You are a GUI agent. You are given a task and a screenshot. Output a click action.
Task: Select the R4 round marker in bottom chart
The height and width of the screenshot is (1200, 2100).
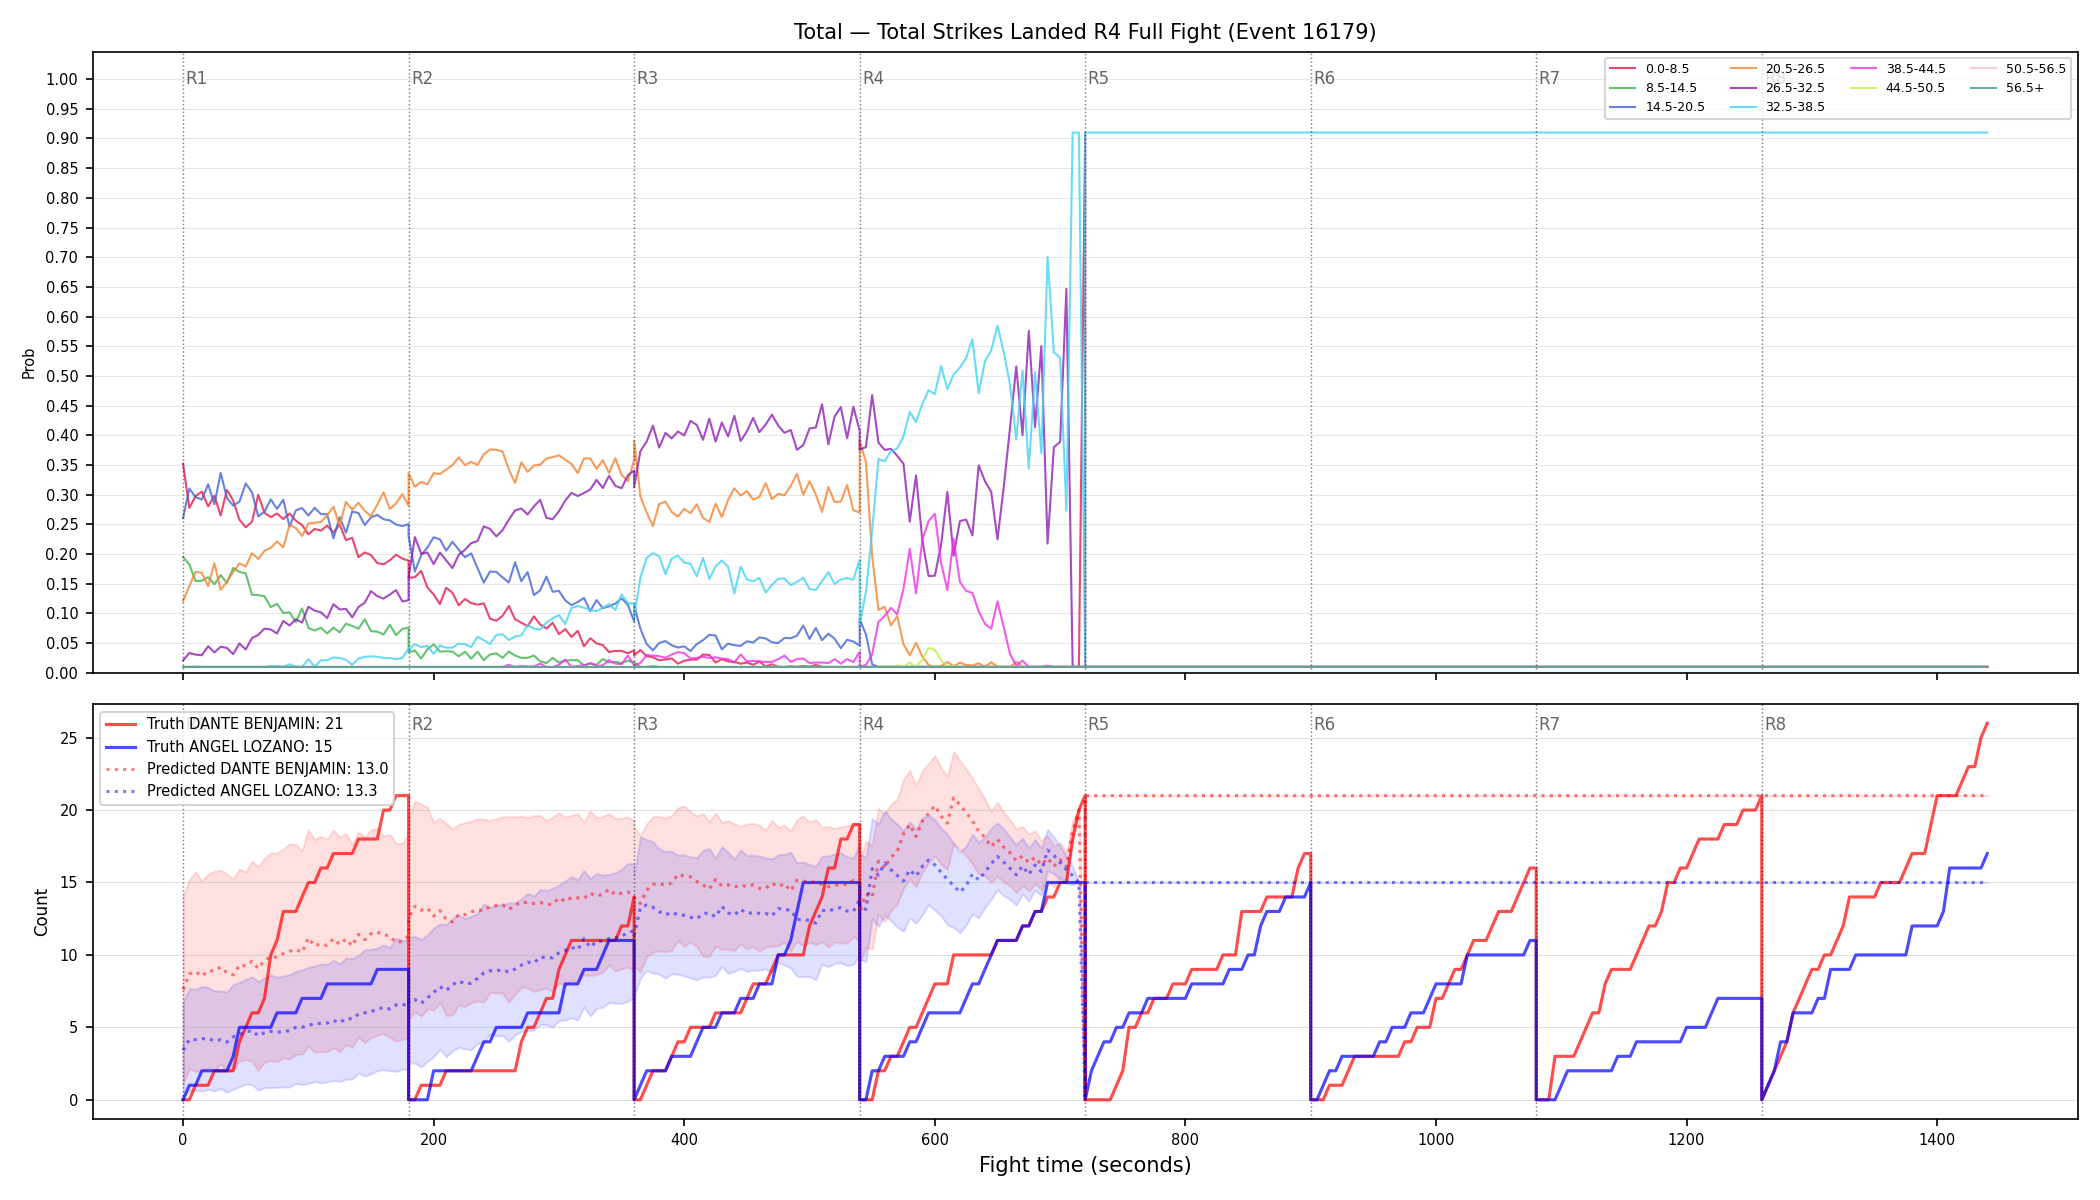873,724
